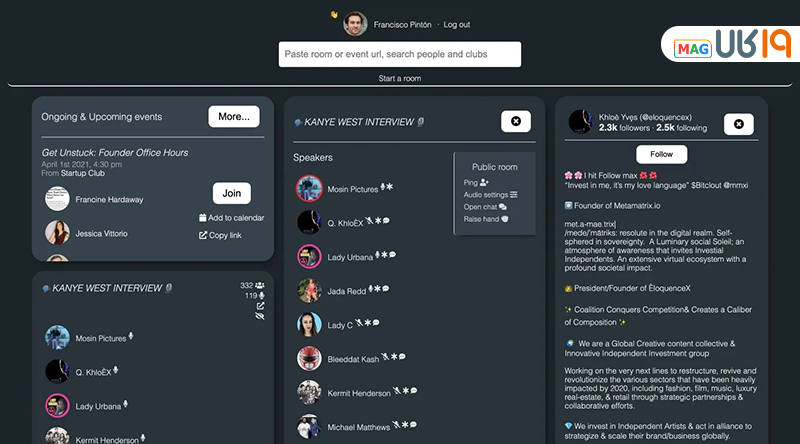The height and width of the screenshot is (444, 800).
Task: Expand events list with More button
Action: point(234,116)
